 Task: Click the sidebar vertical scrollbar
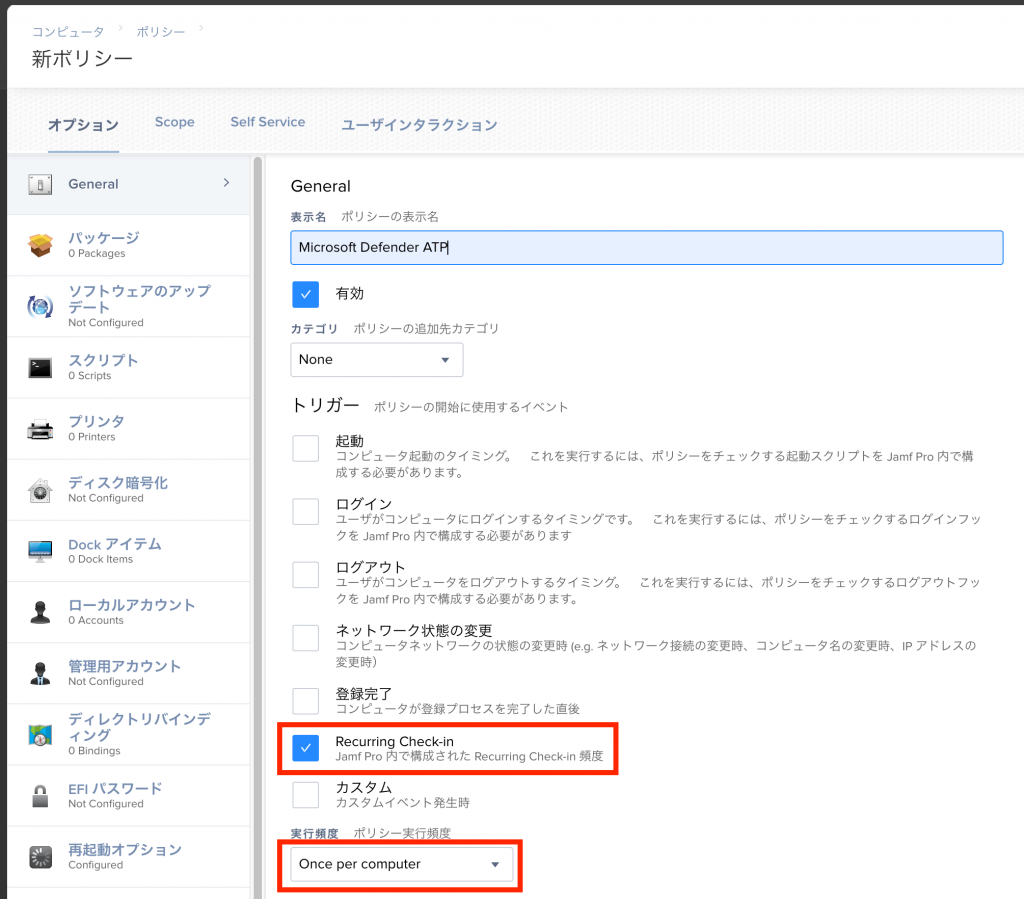[x=258, y=528]
